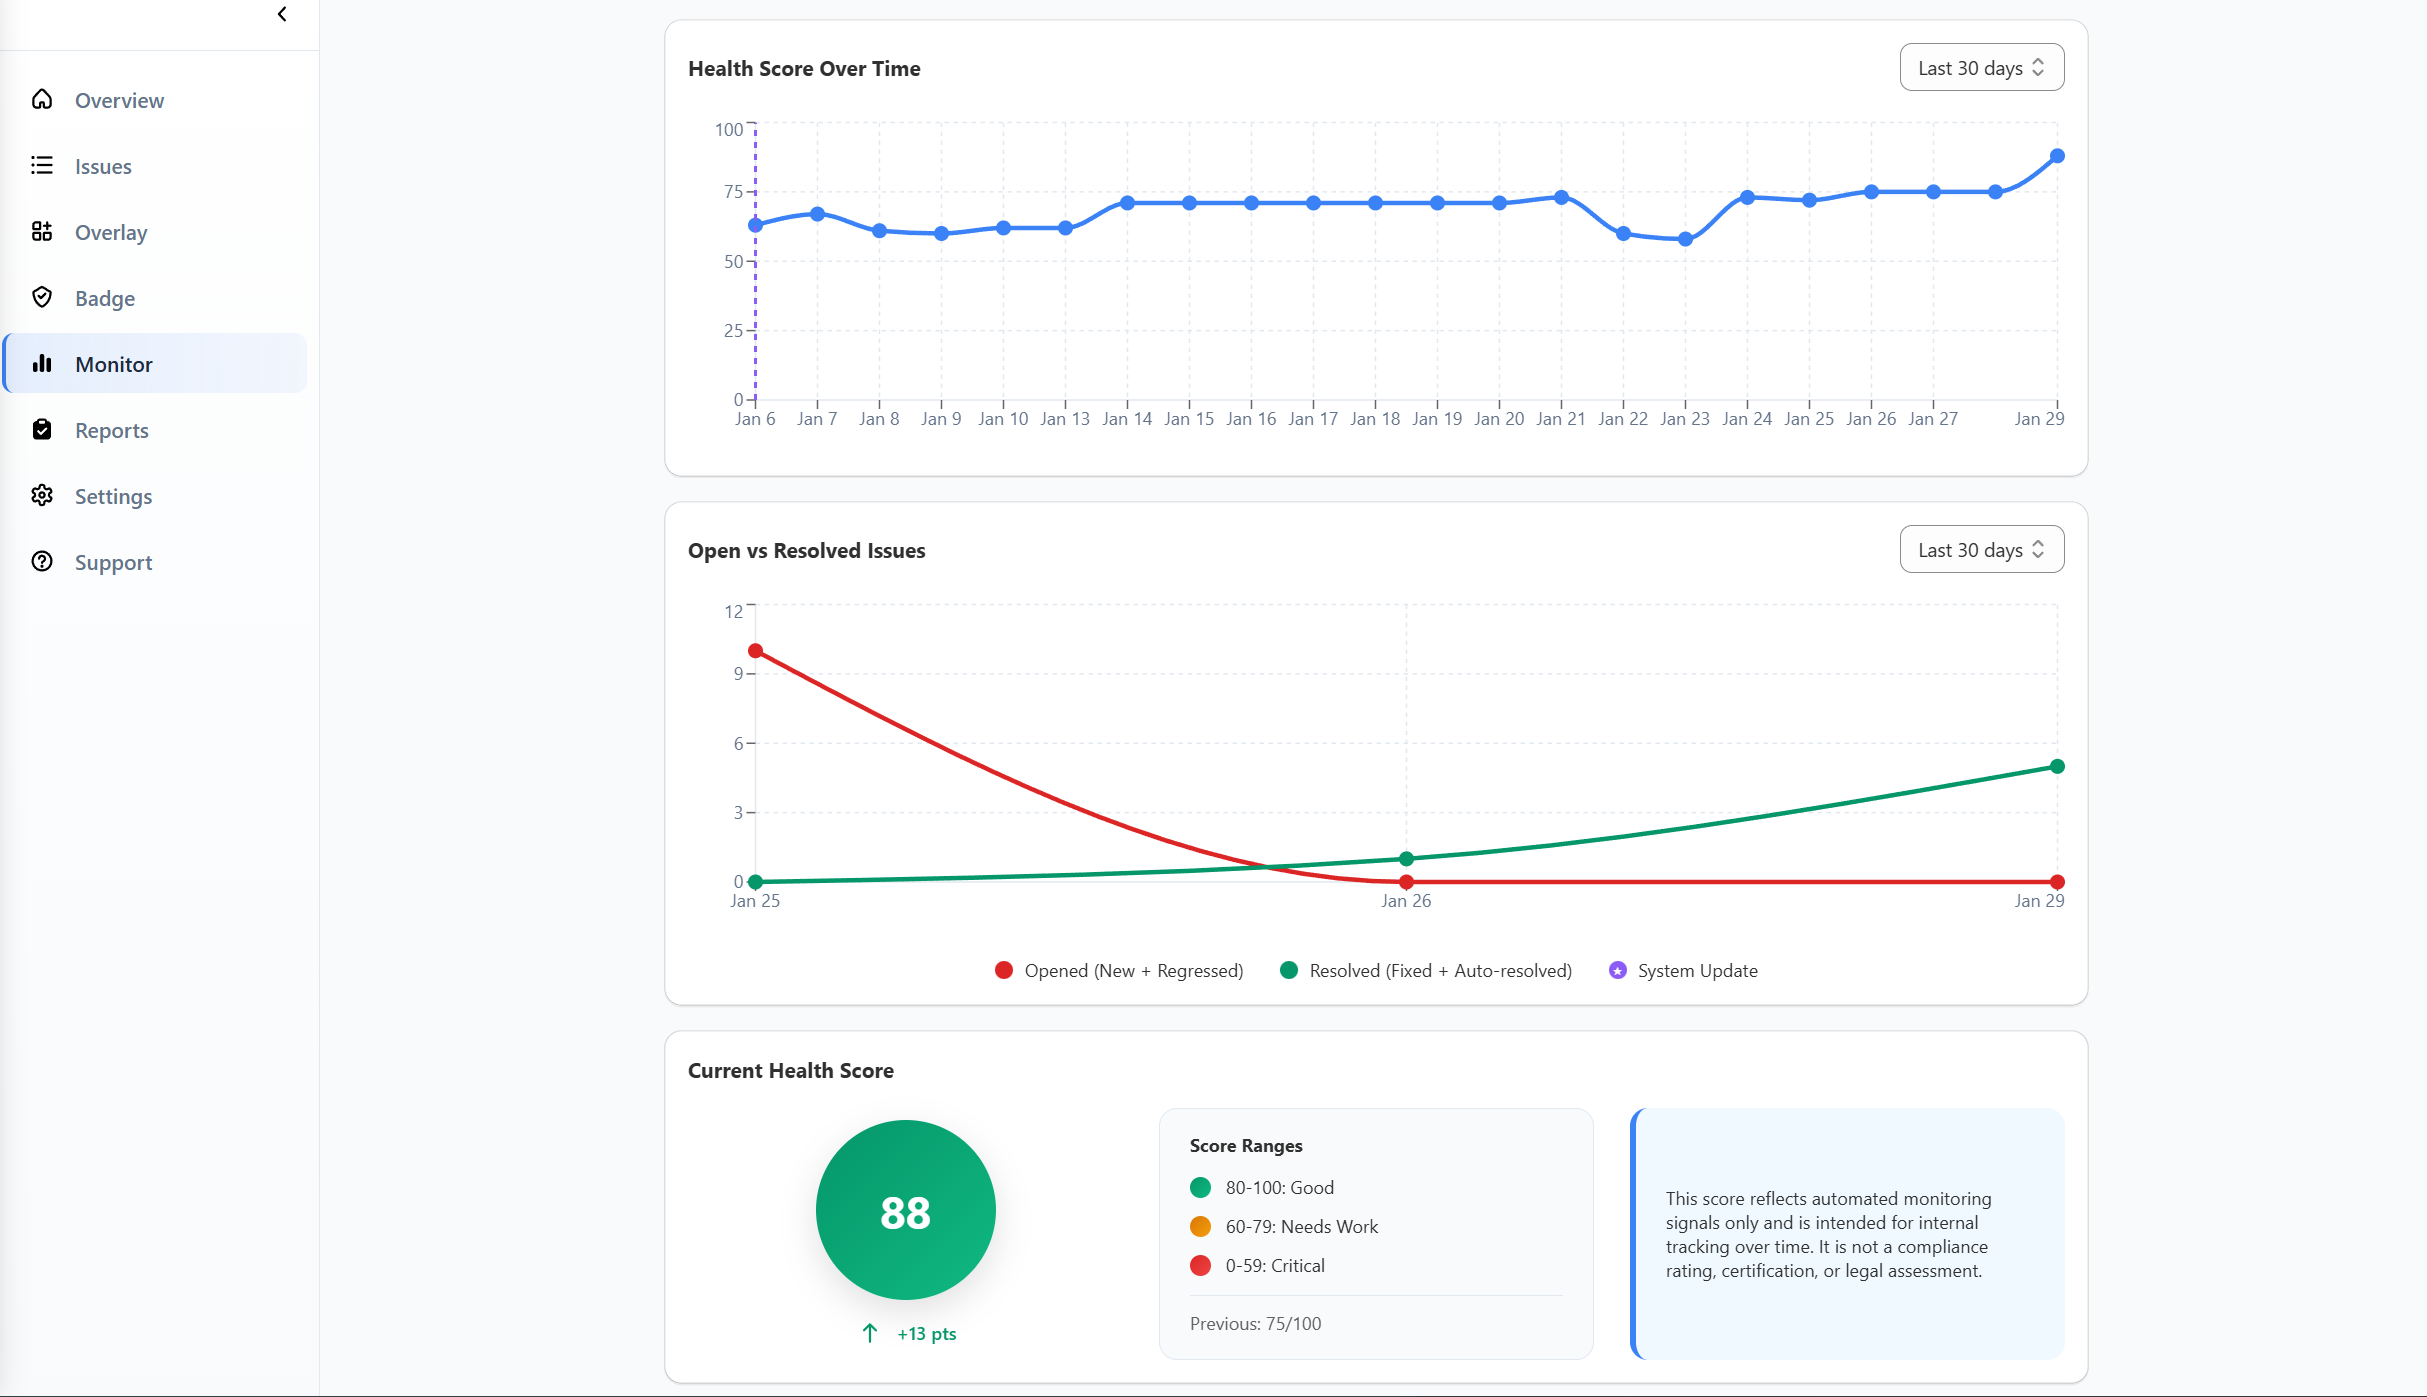Click the Overview home icon
Viewport: 2427px width, 1397px height.
coord(42,99)
